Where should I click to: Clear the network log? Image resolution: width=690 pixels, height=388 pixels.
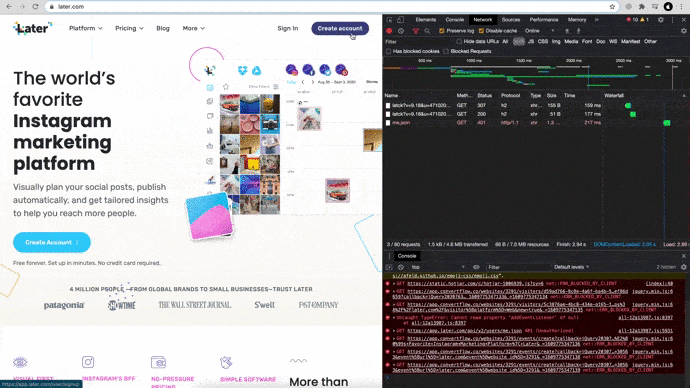[401, 31]
